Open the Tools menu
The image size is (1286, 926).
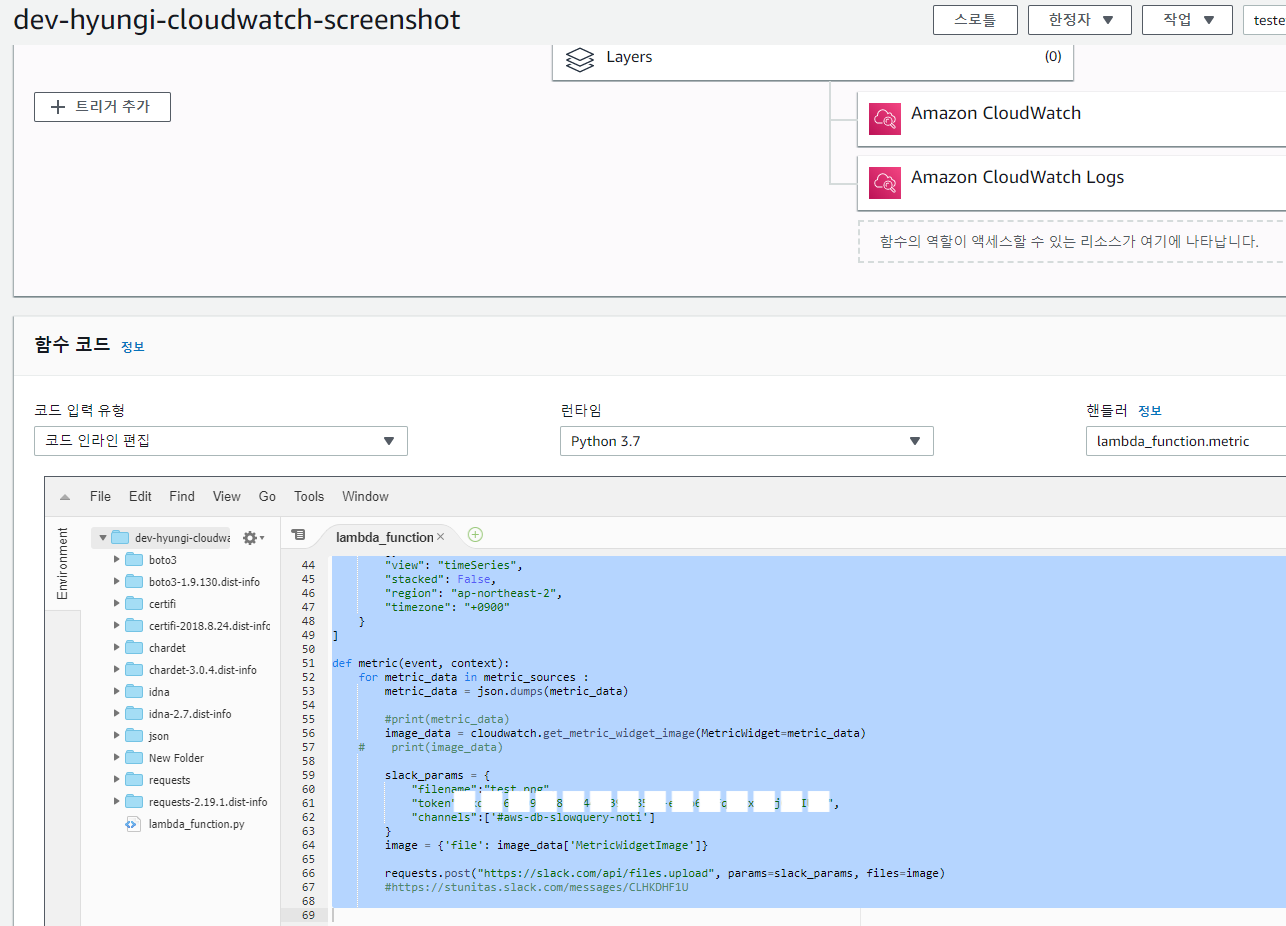(x=309, y=497)
